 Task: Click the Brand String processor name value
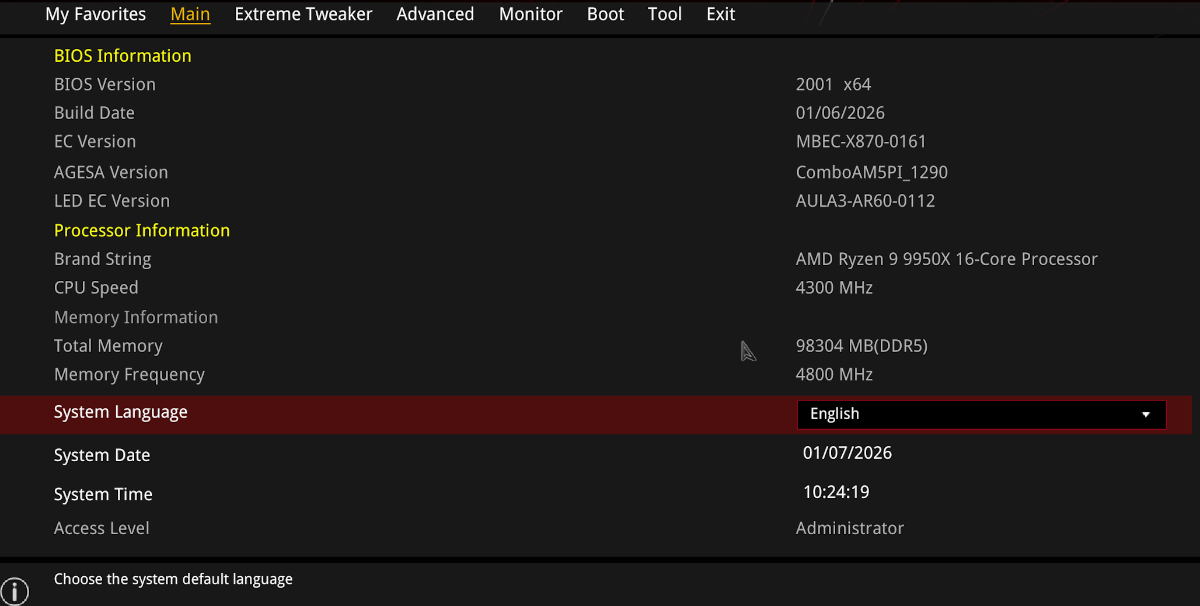coord(946,259)
